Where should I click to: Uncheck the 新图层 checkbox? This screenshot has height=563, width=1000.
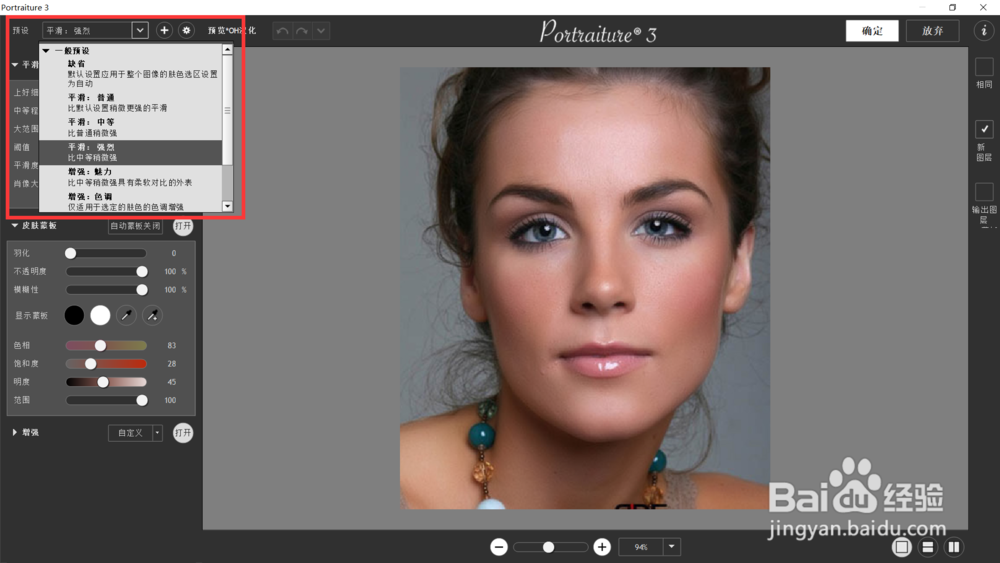coord(984,129)
